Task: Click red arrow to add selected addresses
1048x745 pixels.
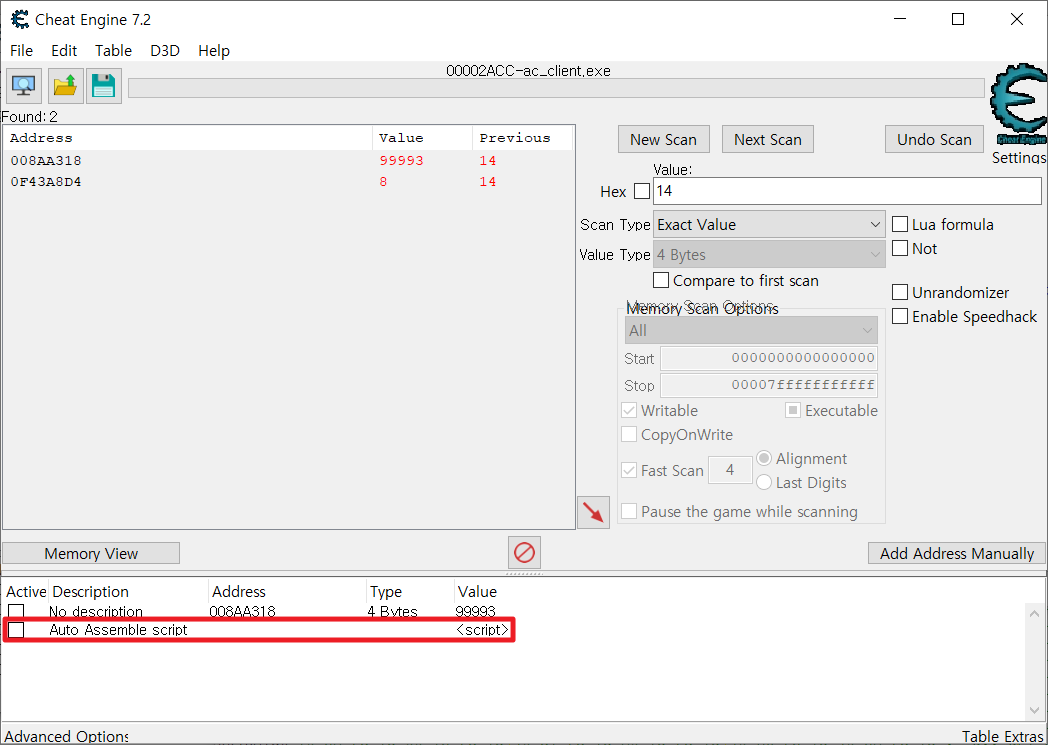Action: 593,512
